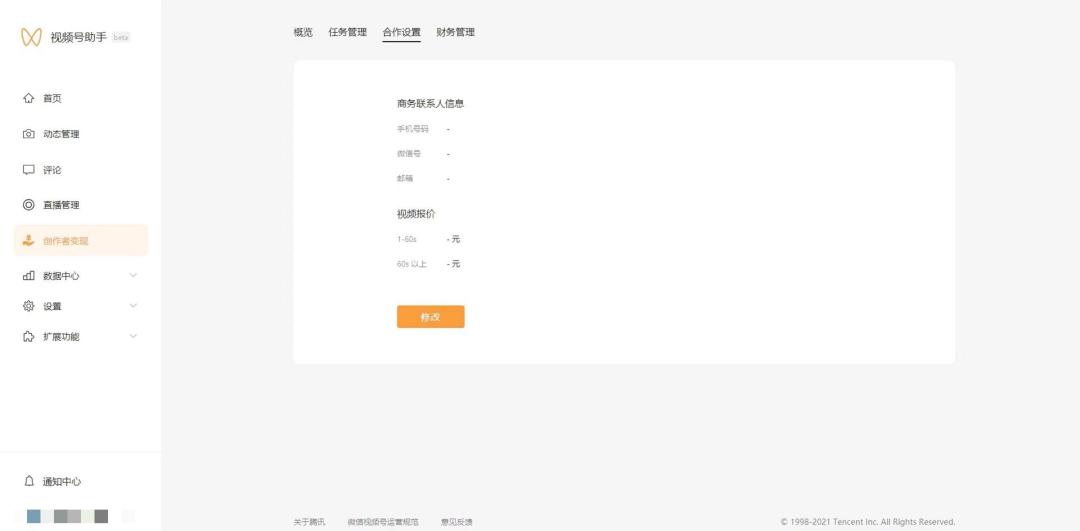Expand the 设置 chevron
Viewport: 1080px width, 531px height.
[x=133, y=306]
